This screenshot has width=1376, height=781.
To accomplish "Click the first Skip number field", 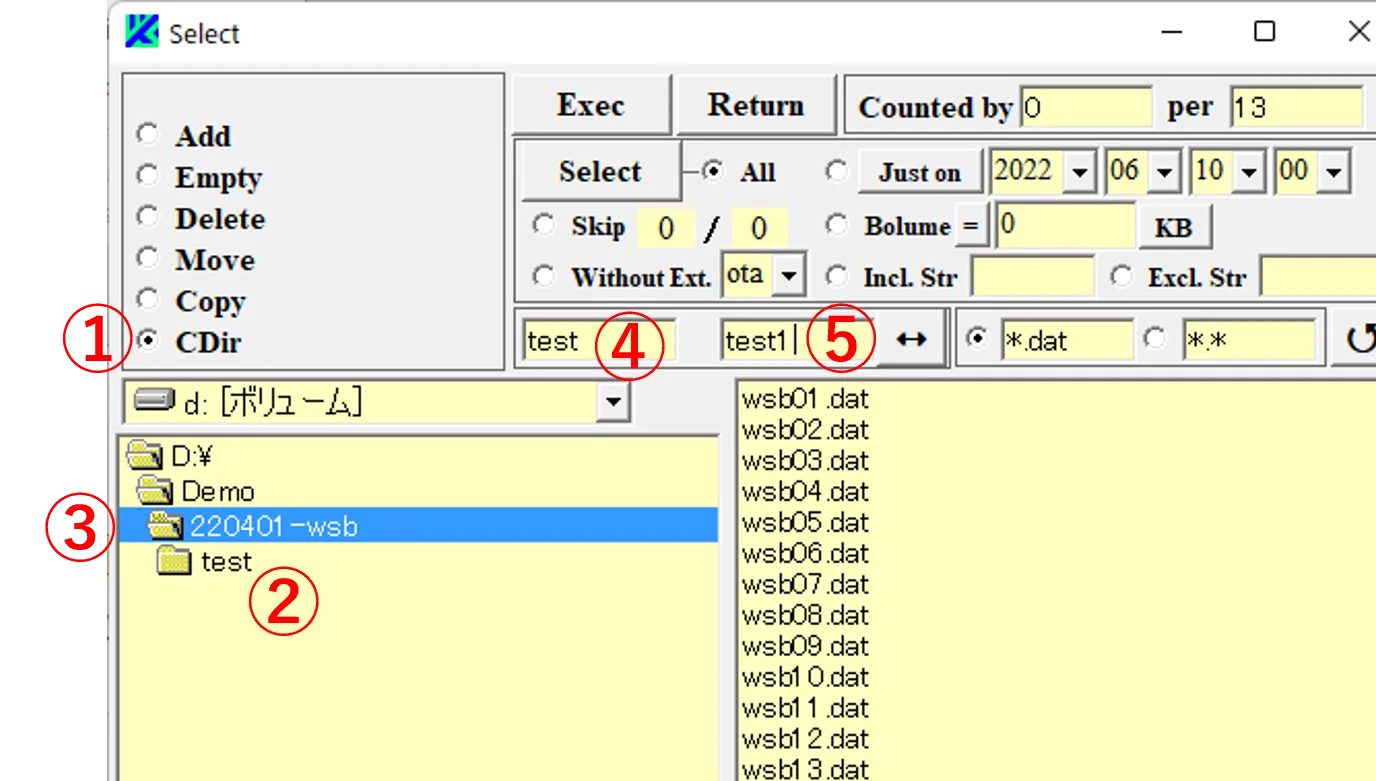I will [x=666, y=228].
